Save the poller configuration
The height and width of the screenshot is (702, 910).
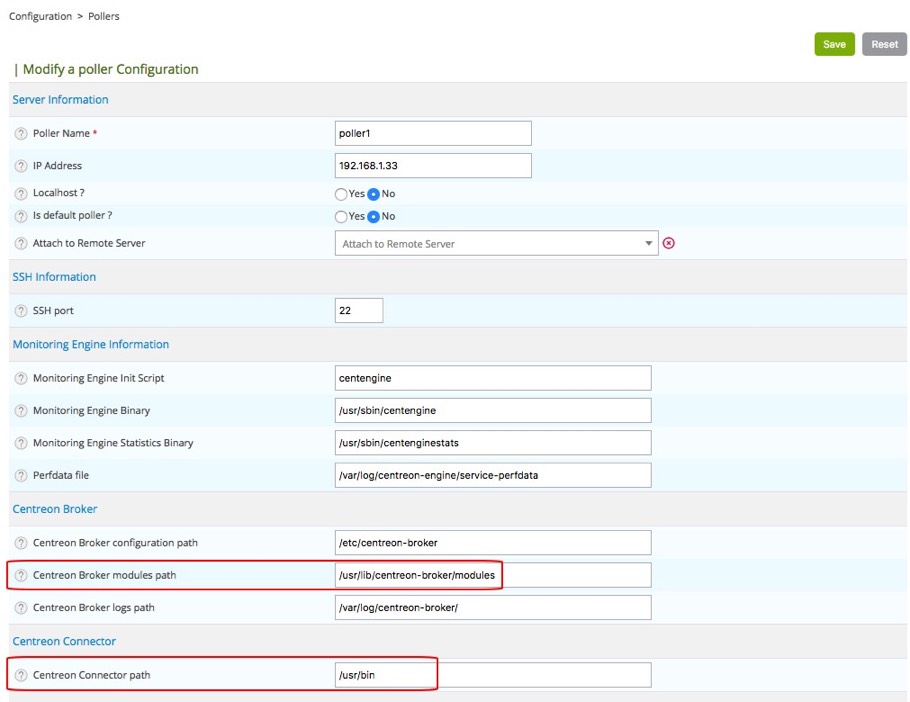pyautogui.click(x=834, y=44)
